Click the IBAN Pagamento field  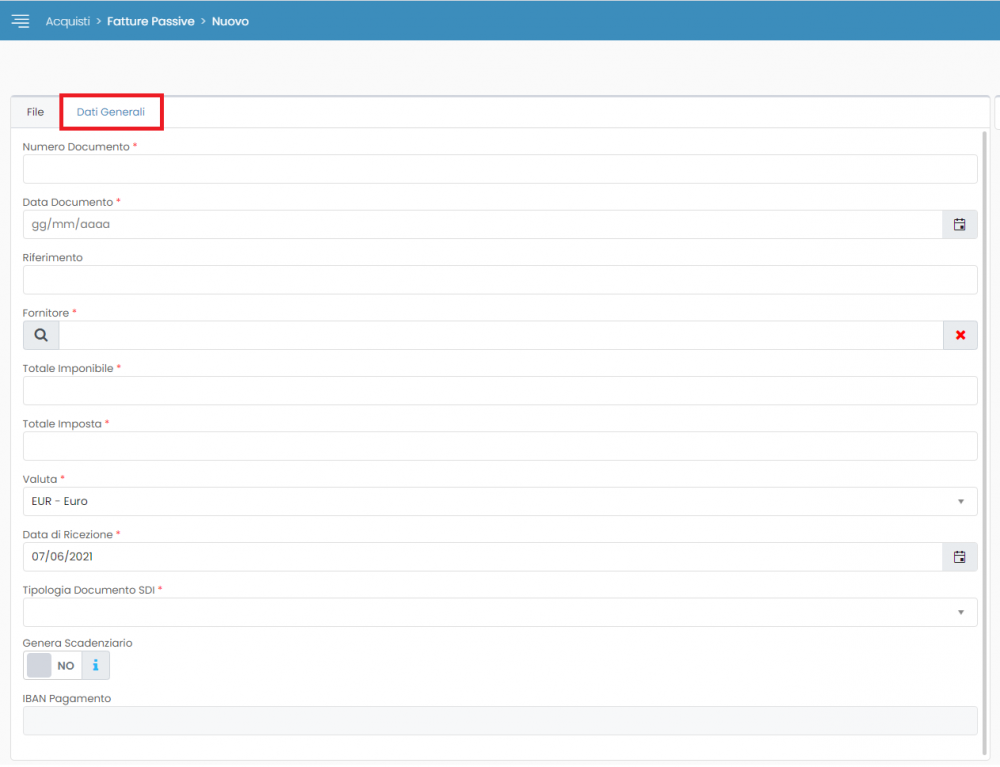(x=500, y=721)
